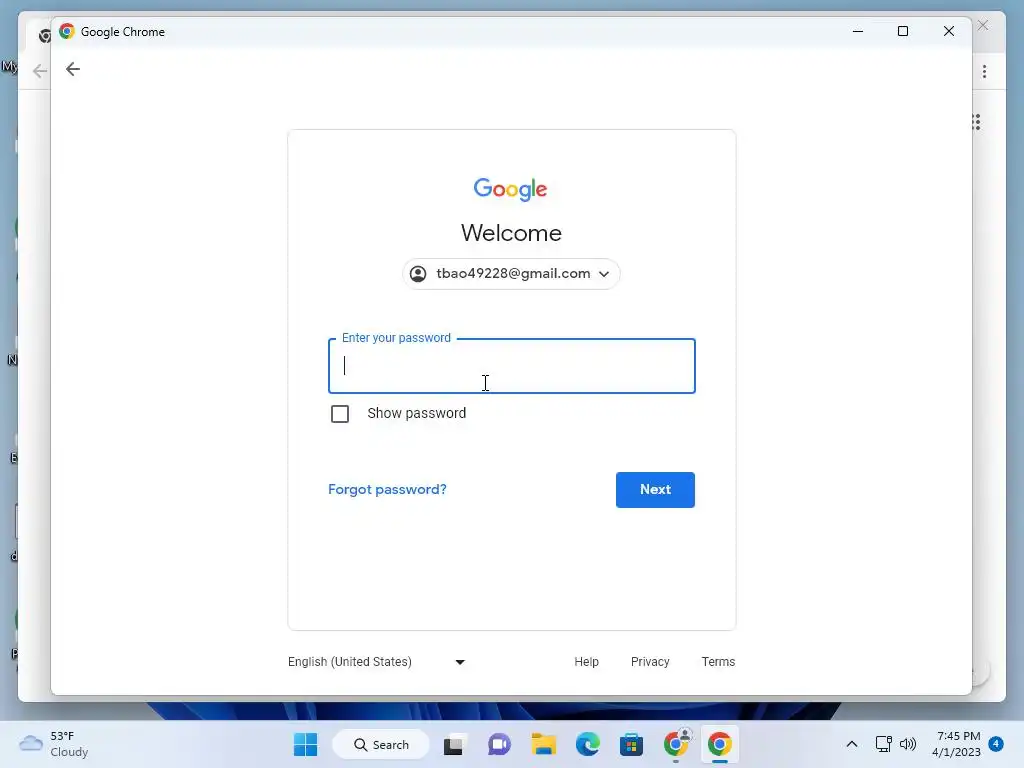Viewport: 1024px width, 768px height.
Task: Click the Next button
Action: point(655,490)
